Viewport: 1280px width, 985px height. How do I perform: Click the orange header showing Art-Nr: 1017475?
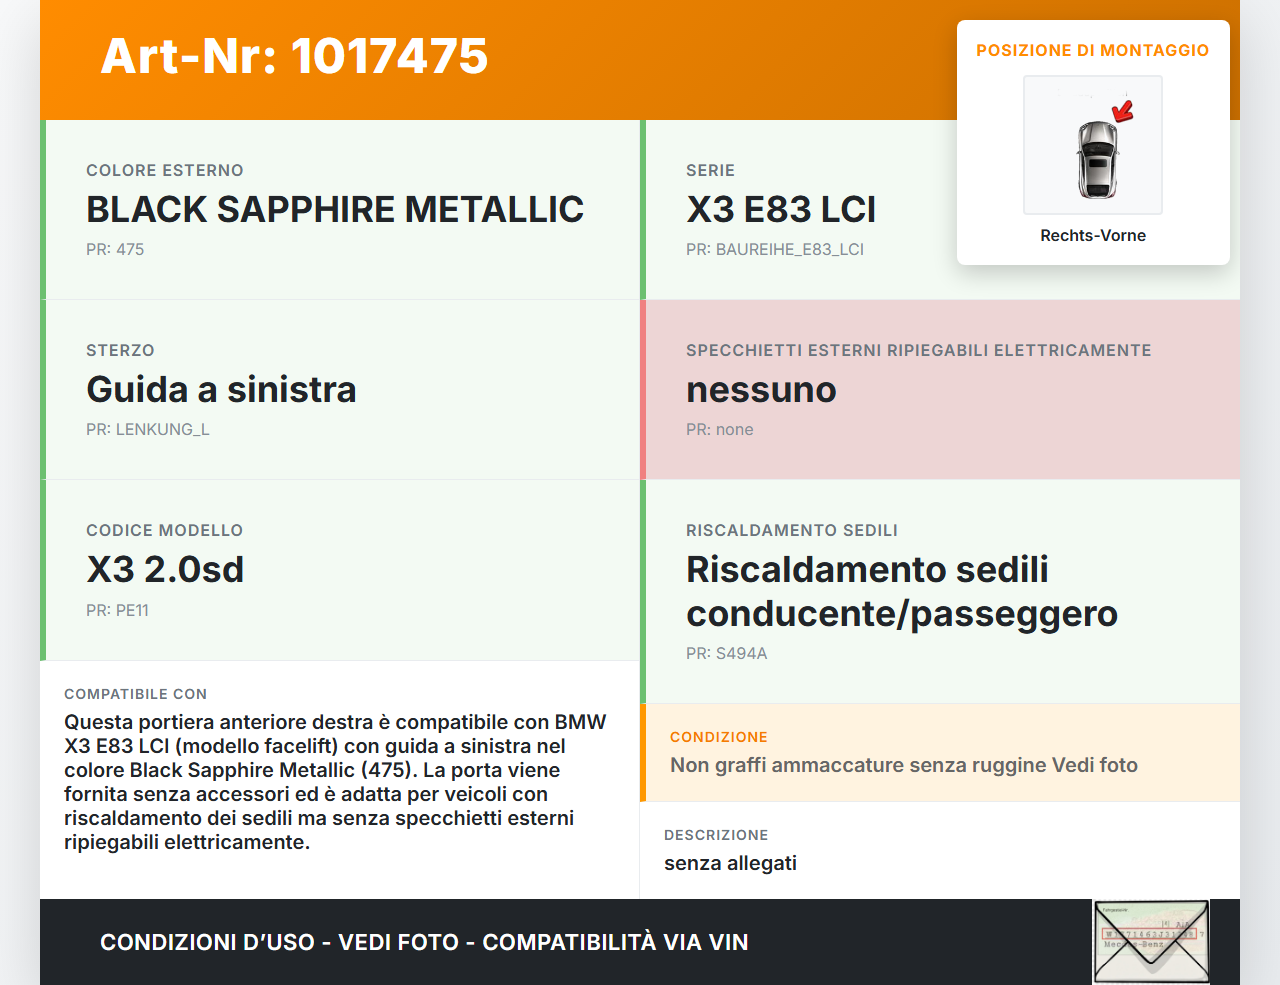point(293,58)
